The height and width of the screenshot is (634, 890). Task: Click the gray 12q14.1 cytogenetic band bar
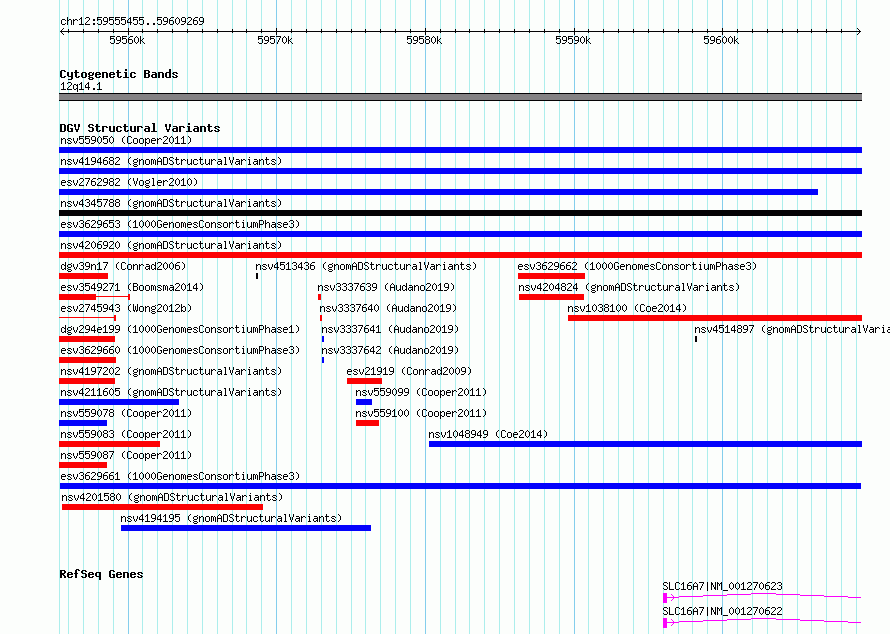[460, 97]
